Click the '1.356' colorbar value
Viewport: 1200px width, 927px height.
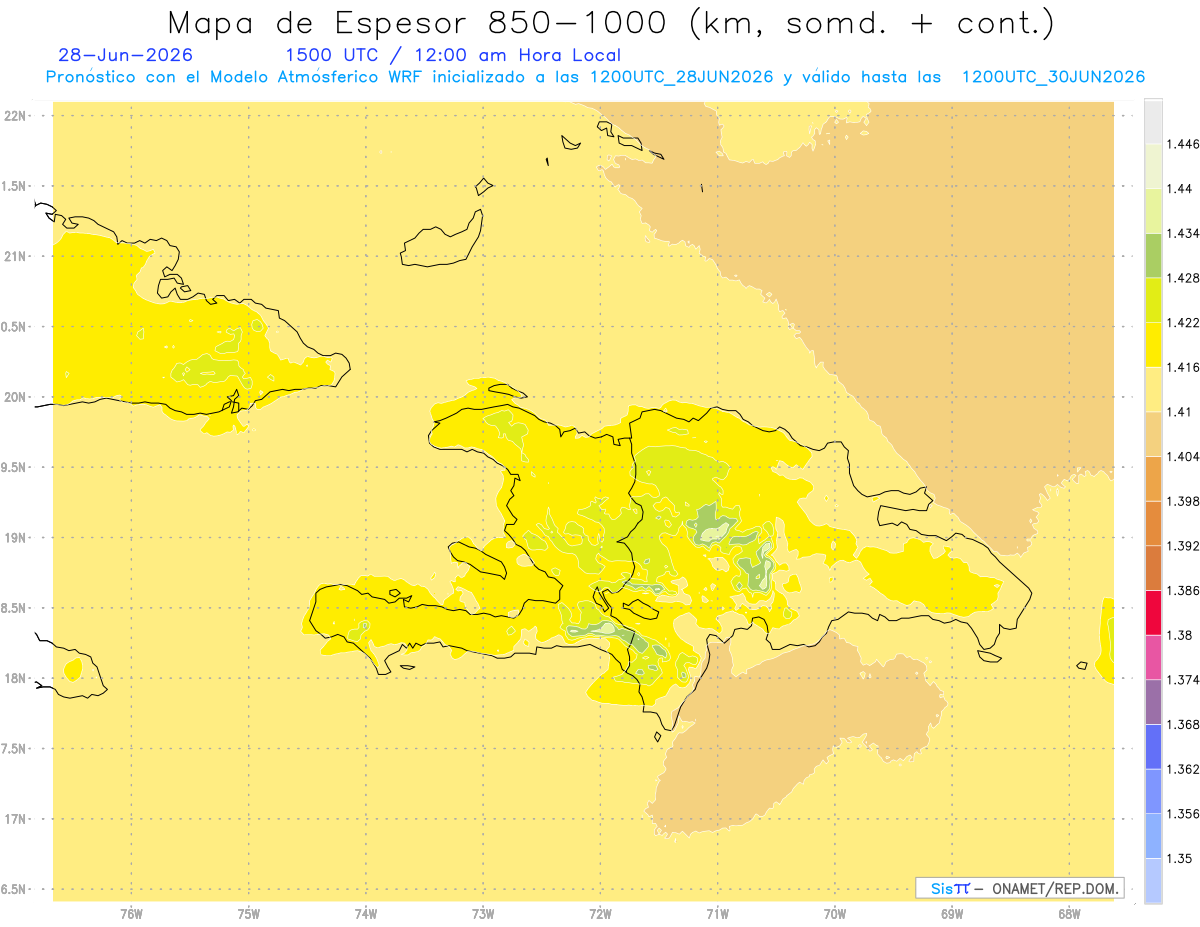click(x=1183, y=814)
